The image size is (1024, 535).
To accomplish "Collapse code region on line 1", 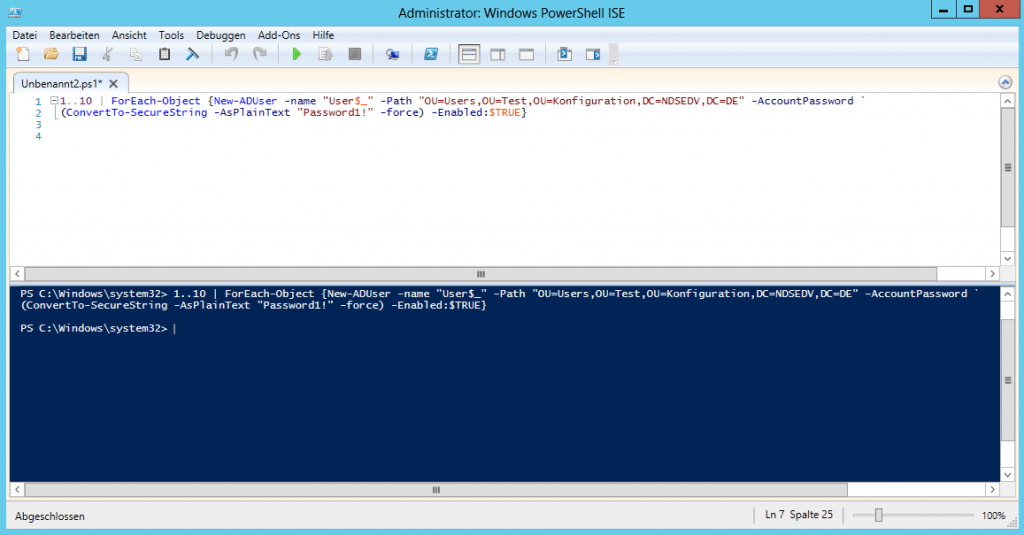I will tap(53, 101).
